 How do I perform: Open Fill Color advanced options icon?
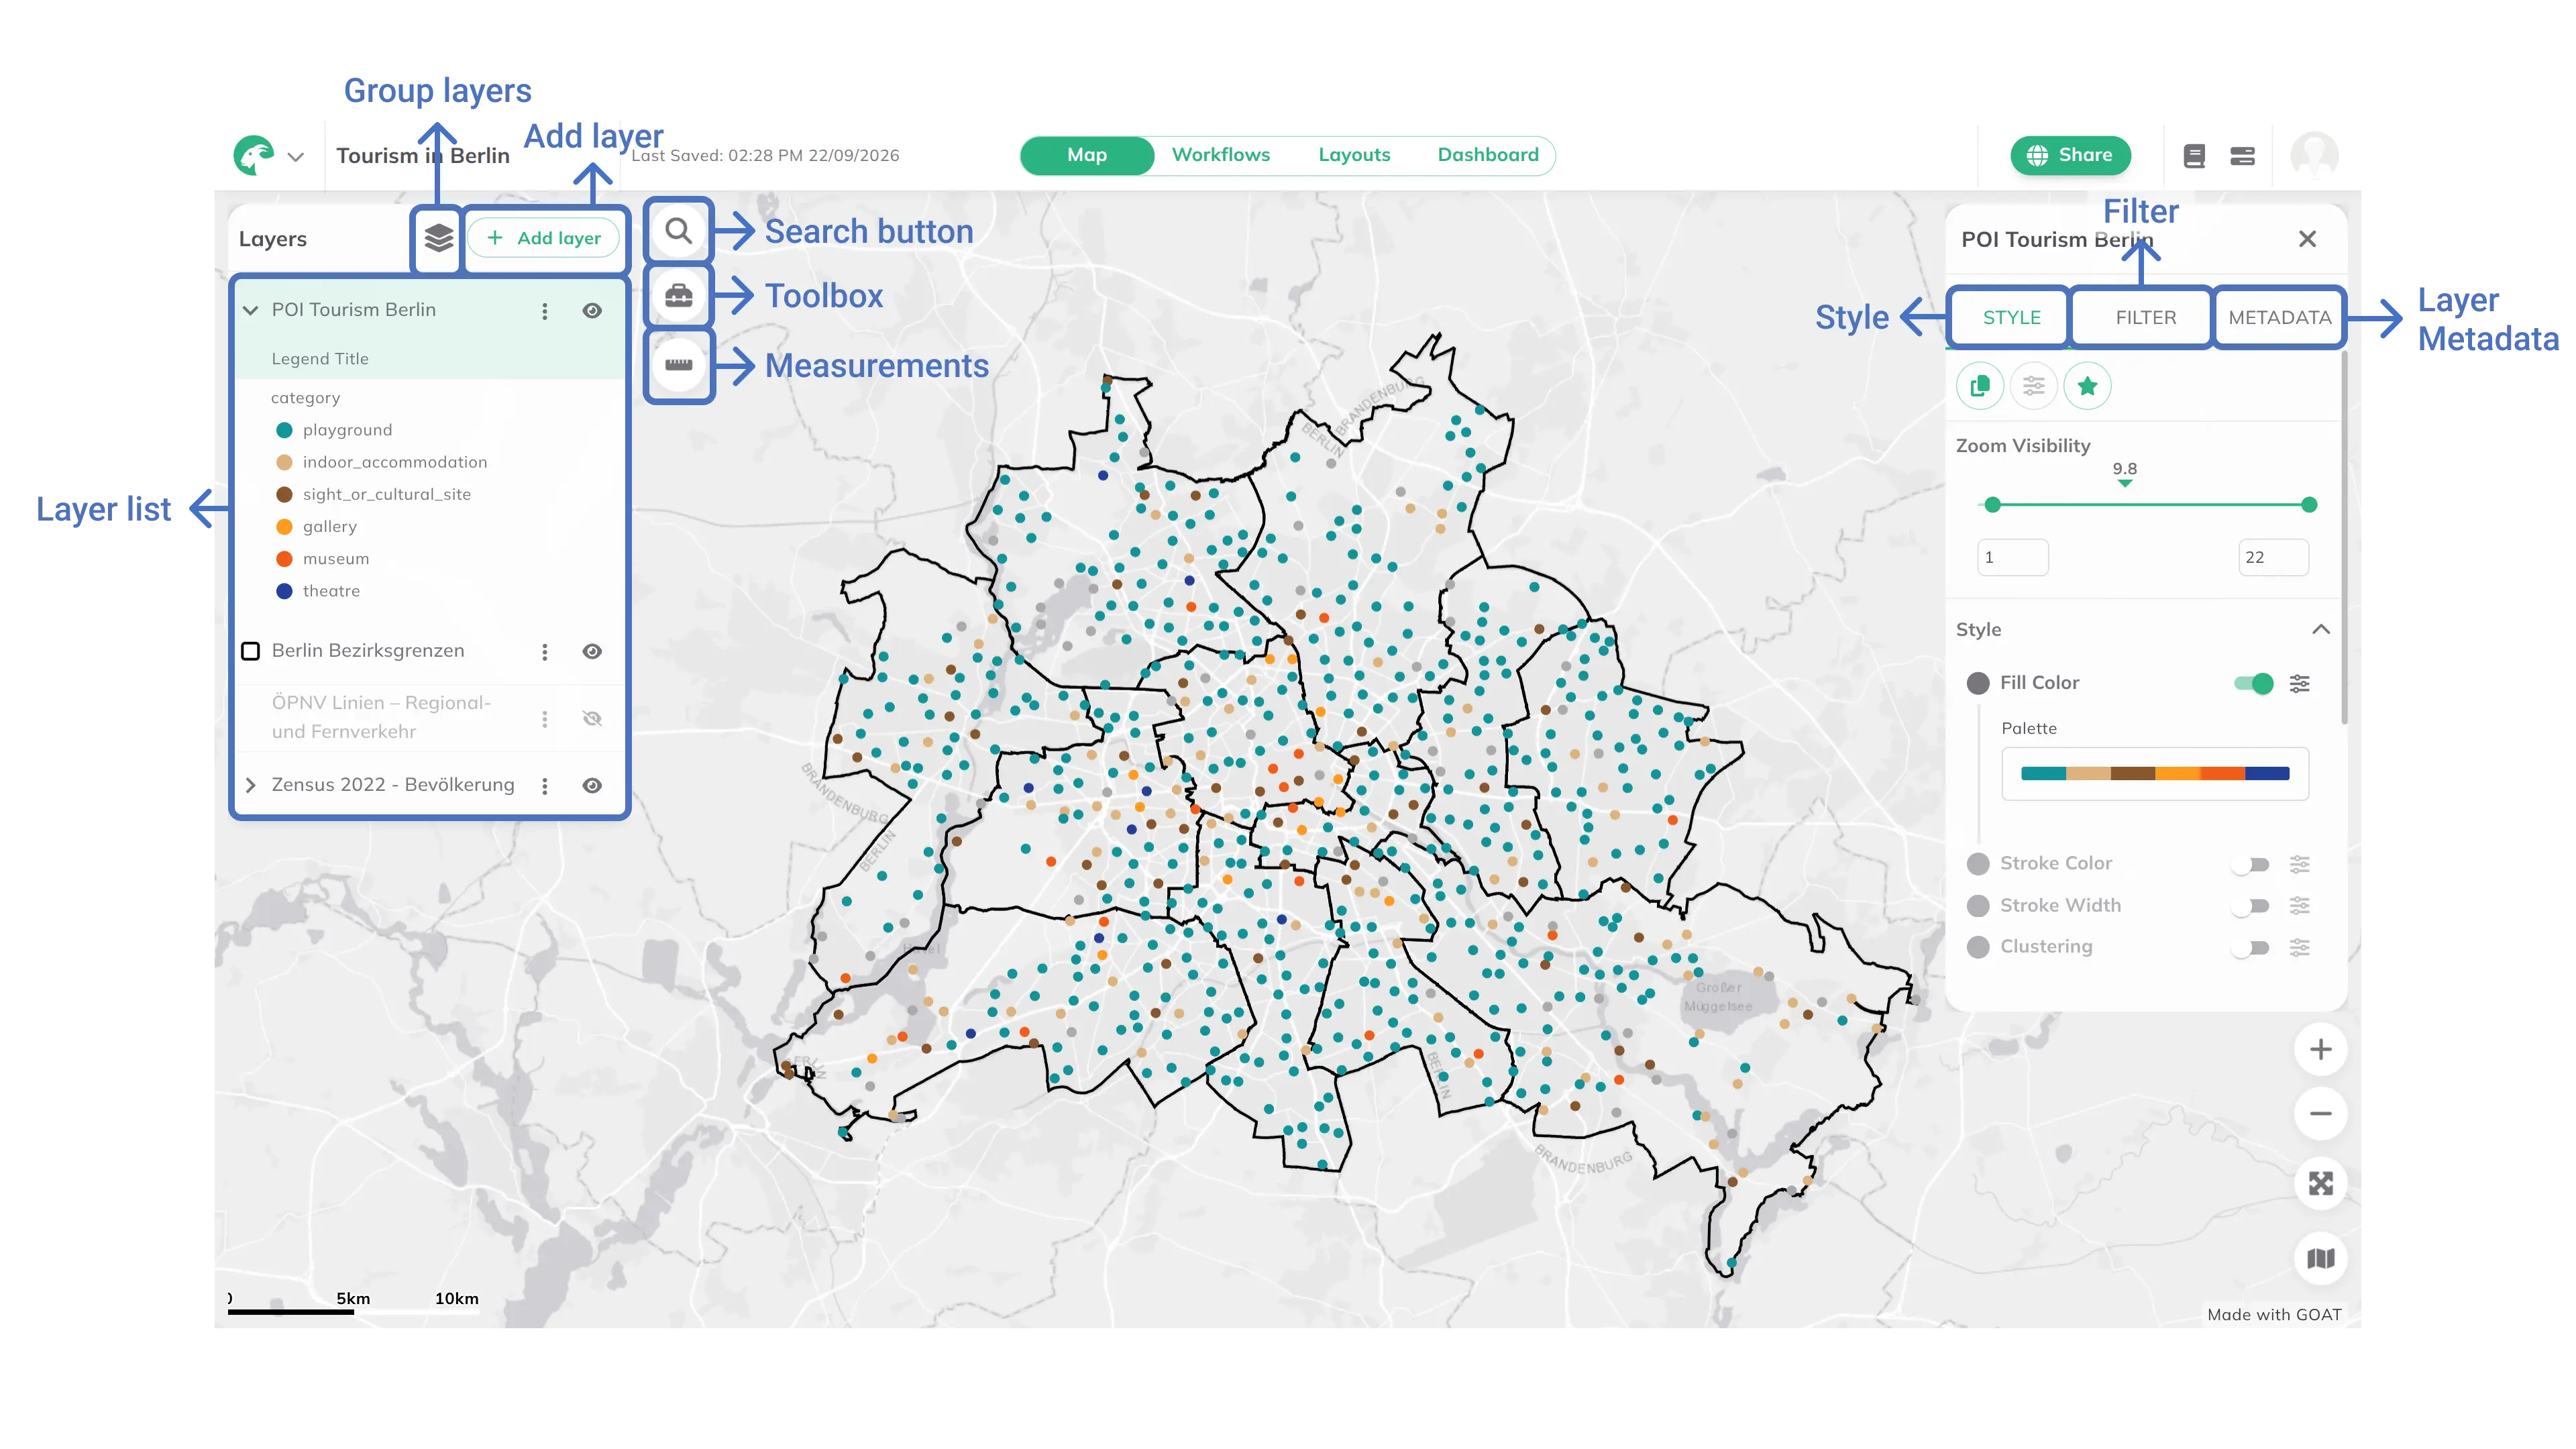click(x=2300, y=684)
